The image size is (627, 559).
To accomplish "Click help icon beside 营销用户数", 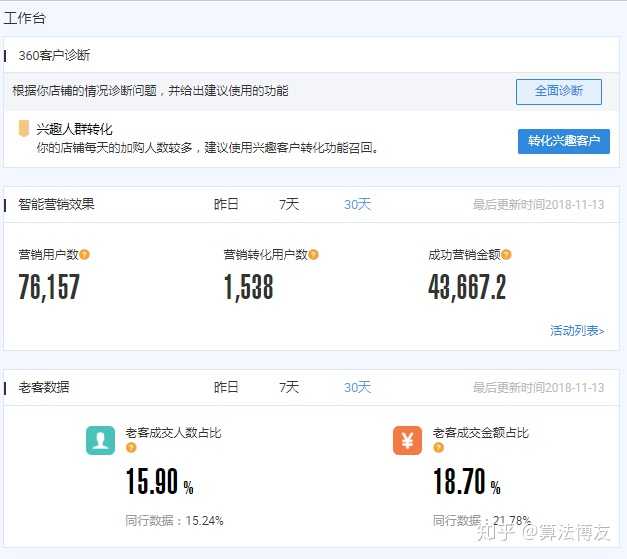I will point(85,255).
